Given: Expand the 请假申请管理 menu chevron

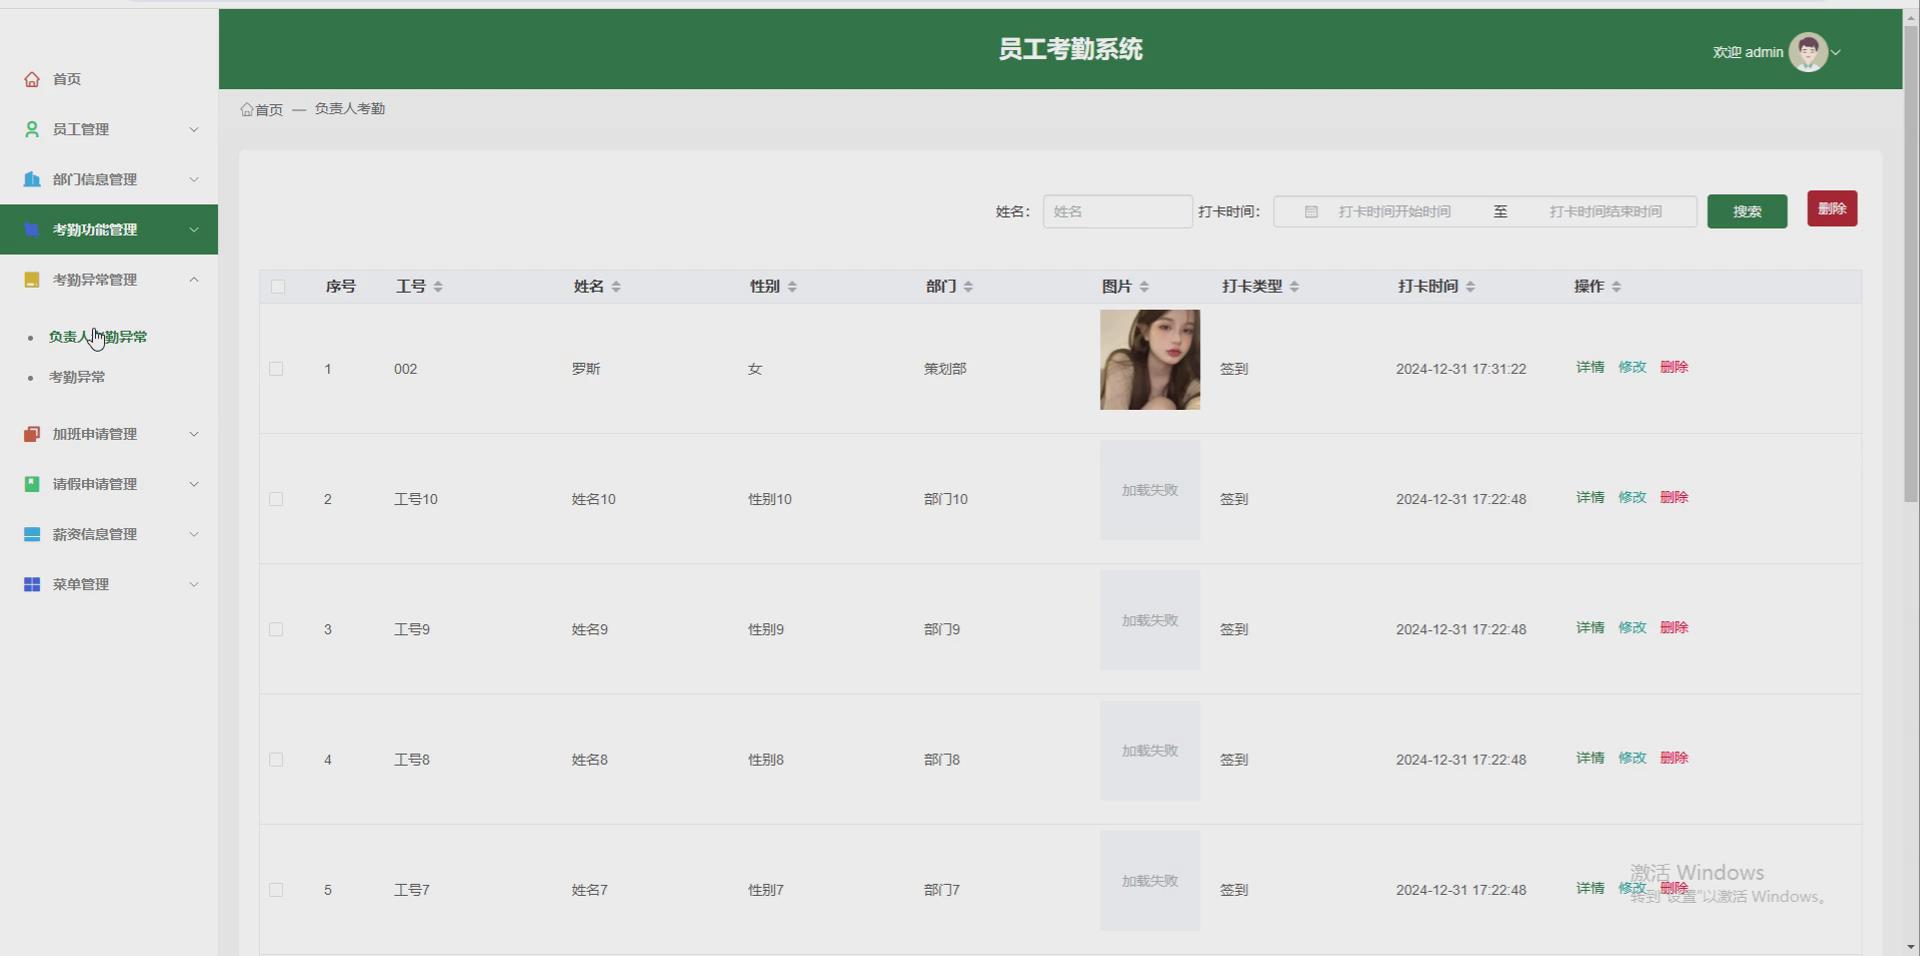Looking at the screenshot, I should pos(194,484).
